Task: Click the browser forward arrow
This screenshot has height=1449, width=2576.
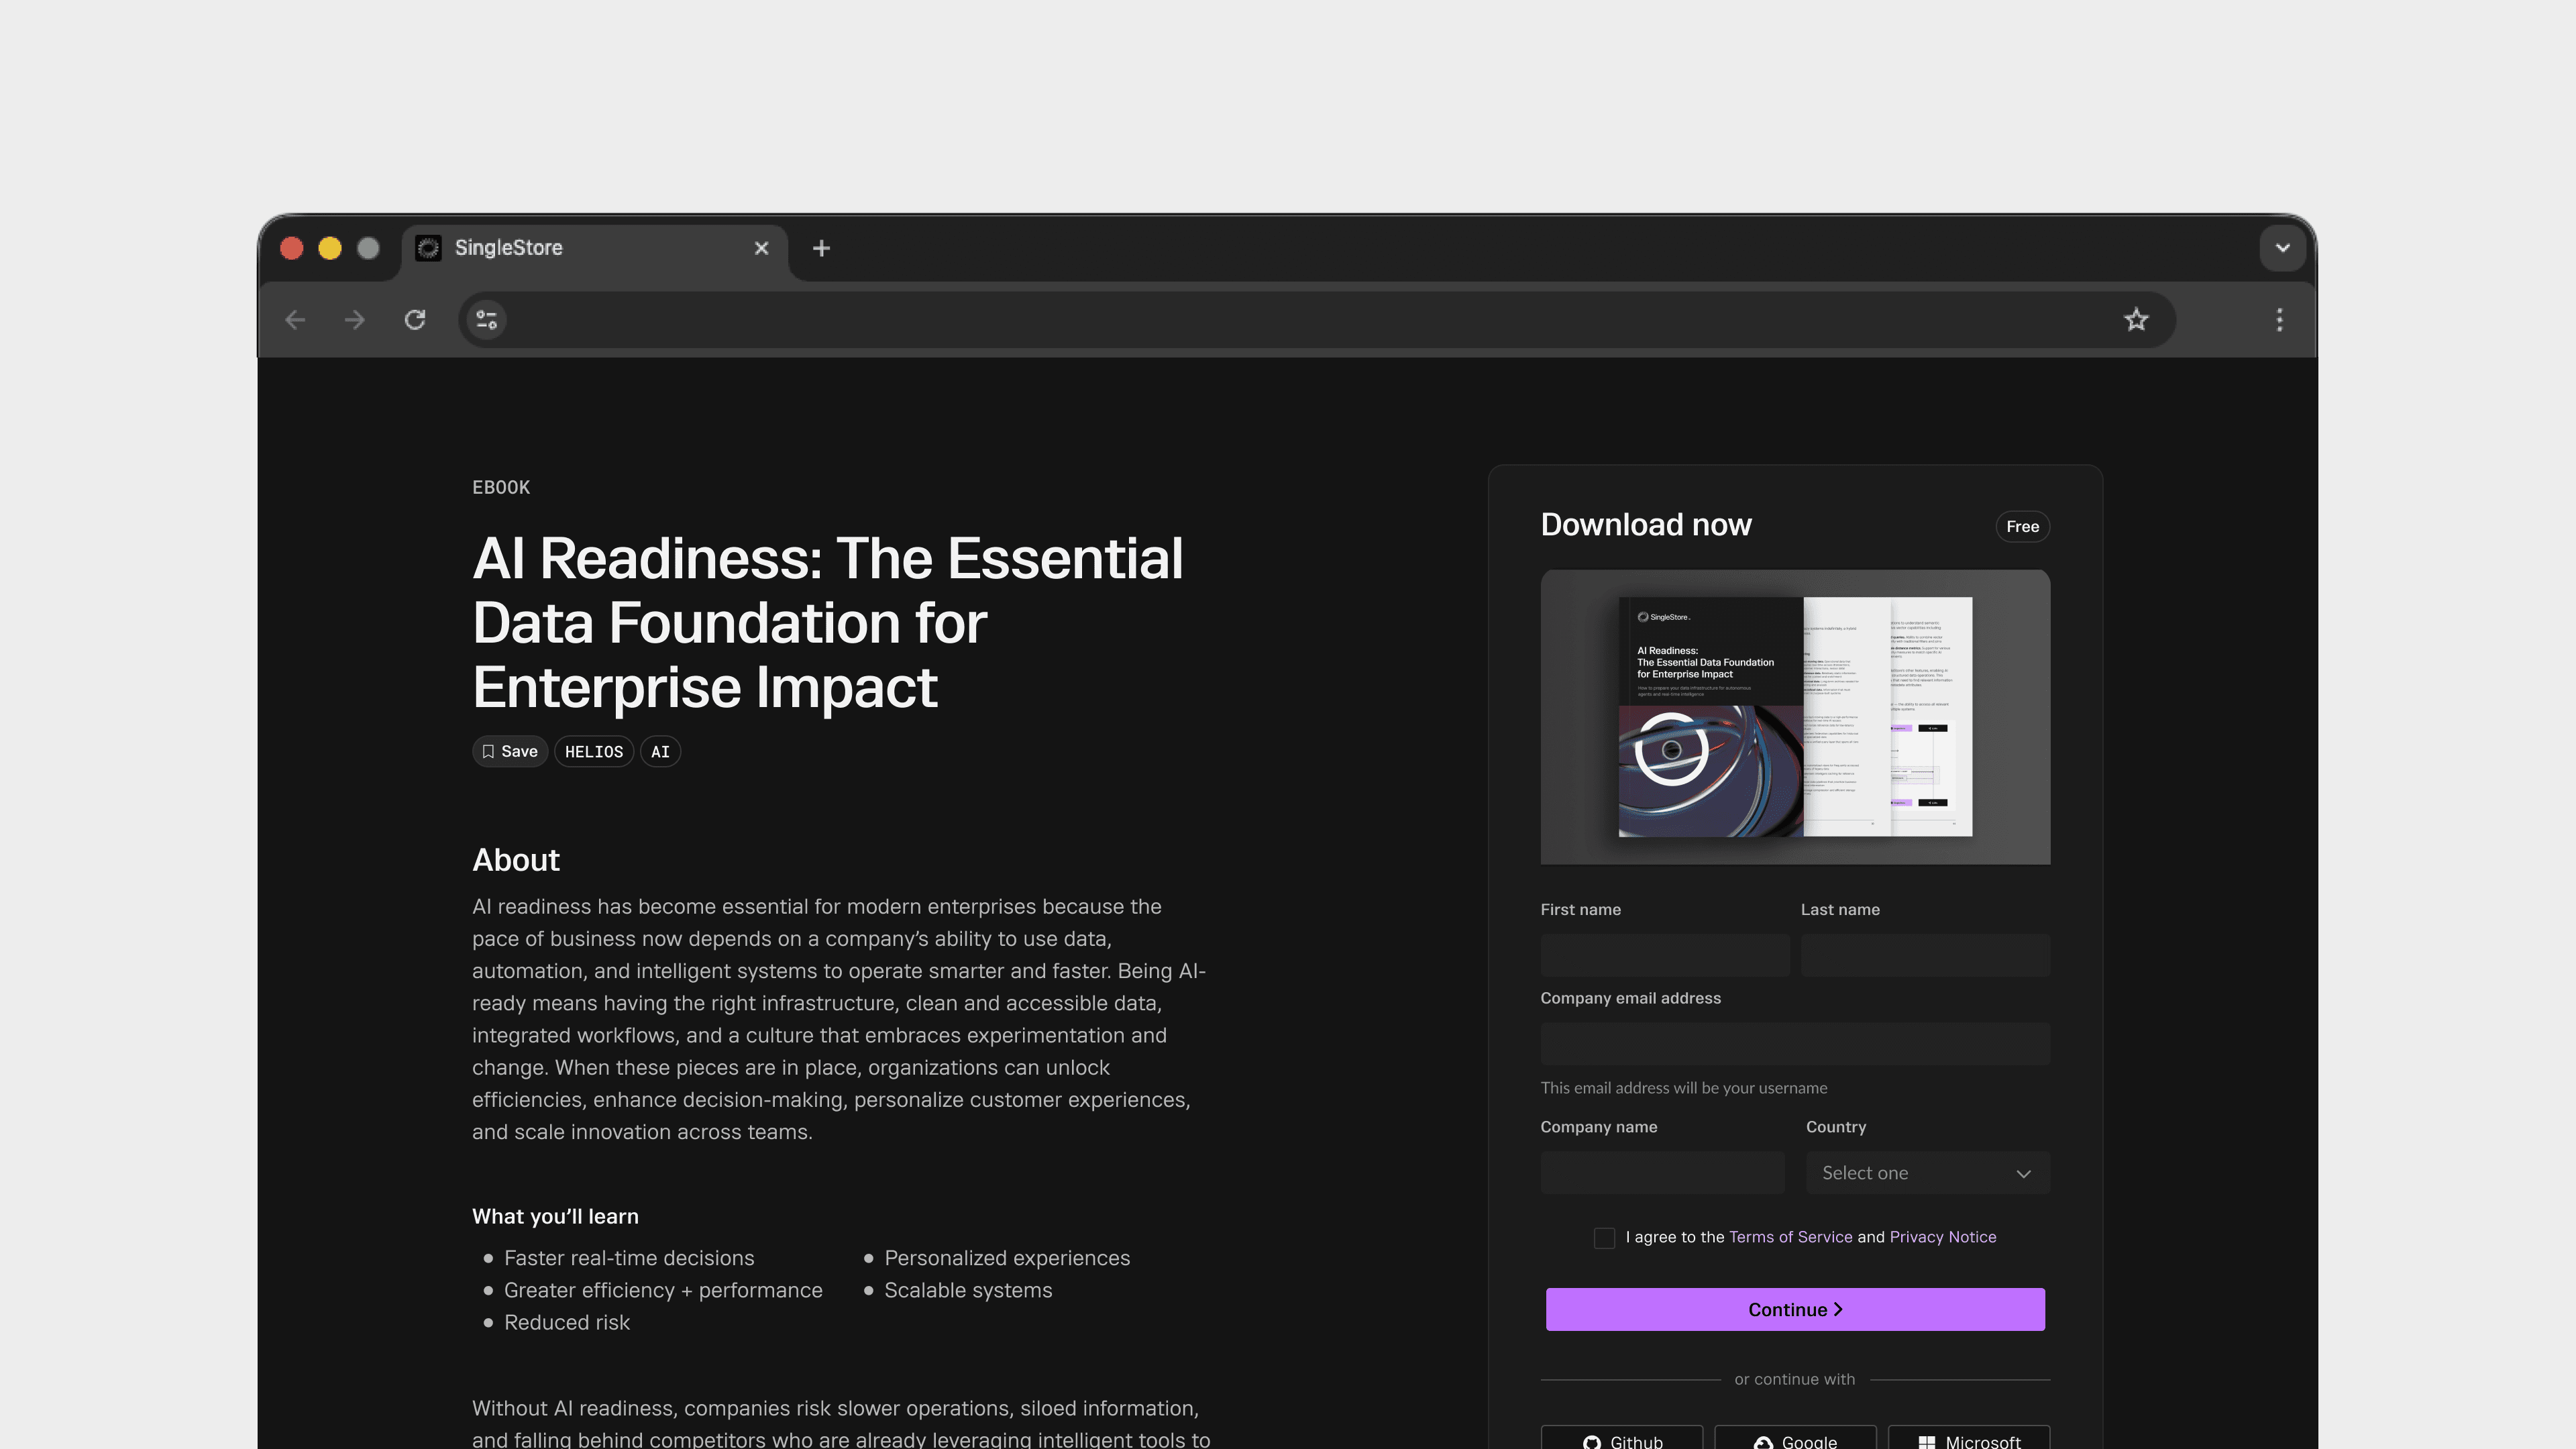Action: coord(355,320)
